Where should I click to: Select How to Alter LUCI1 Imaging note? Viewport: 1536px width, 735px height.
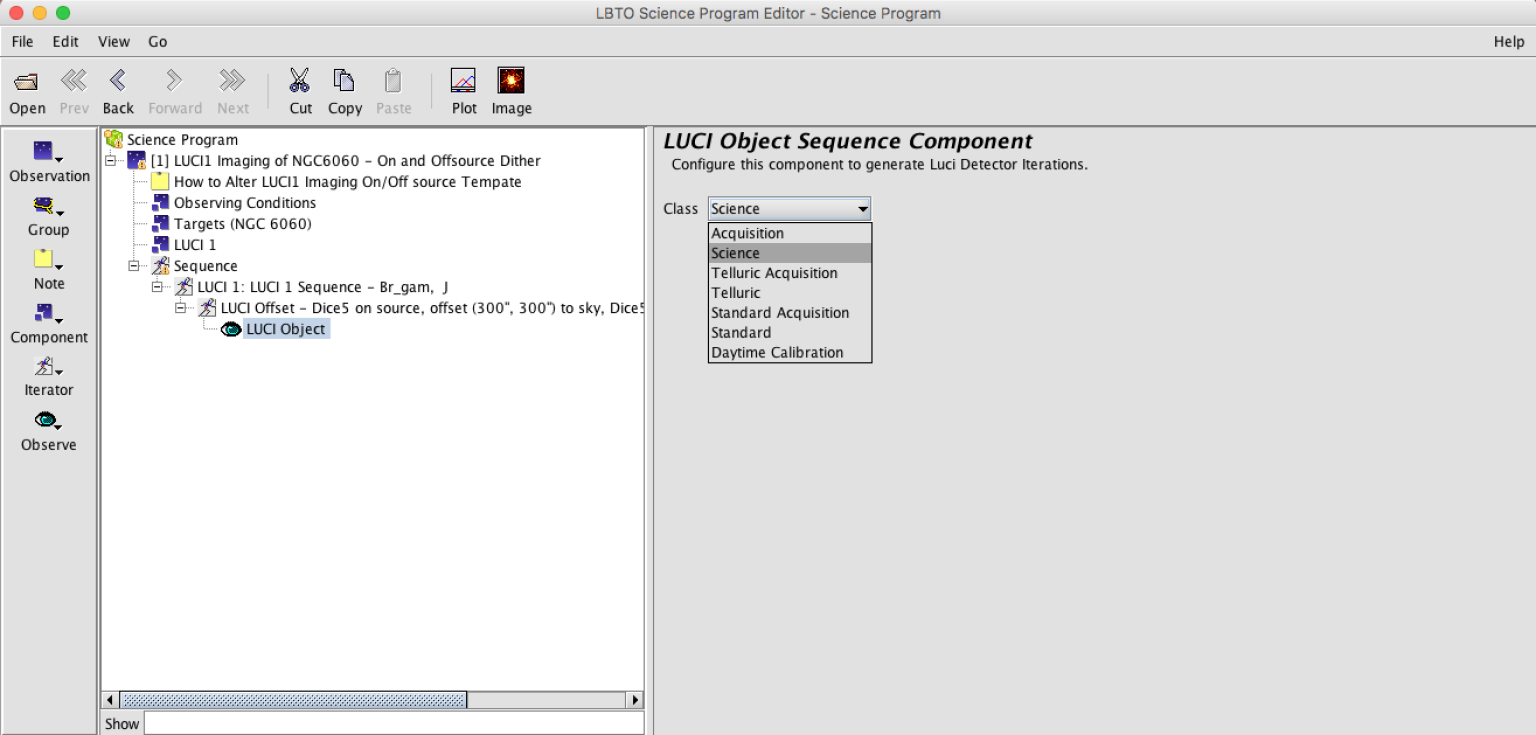[348, 182]
